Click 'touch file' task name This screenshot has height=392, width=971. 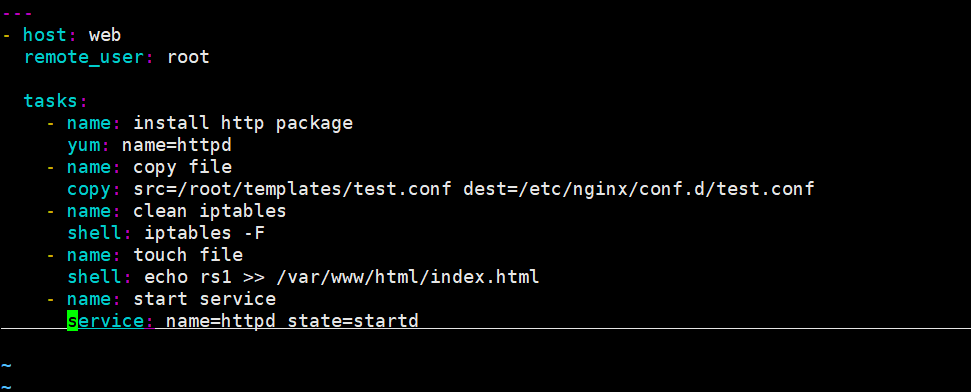click(188, 255)
